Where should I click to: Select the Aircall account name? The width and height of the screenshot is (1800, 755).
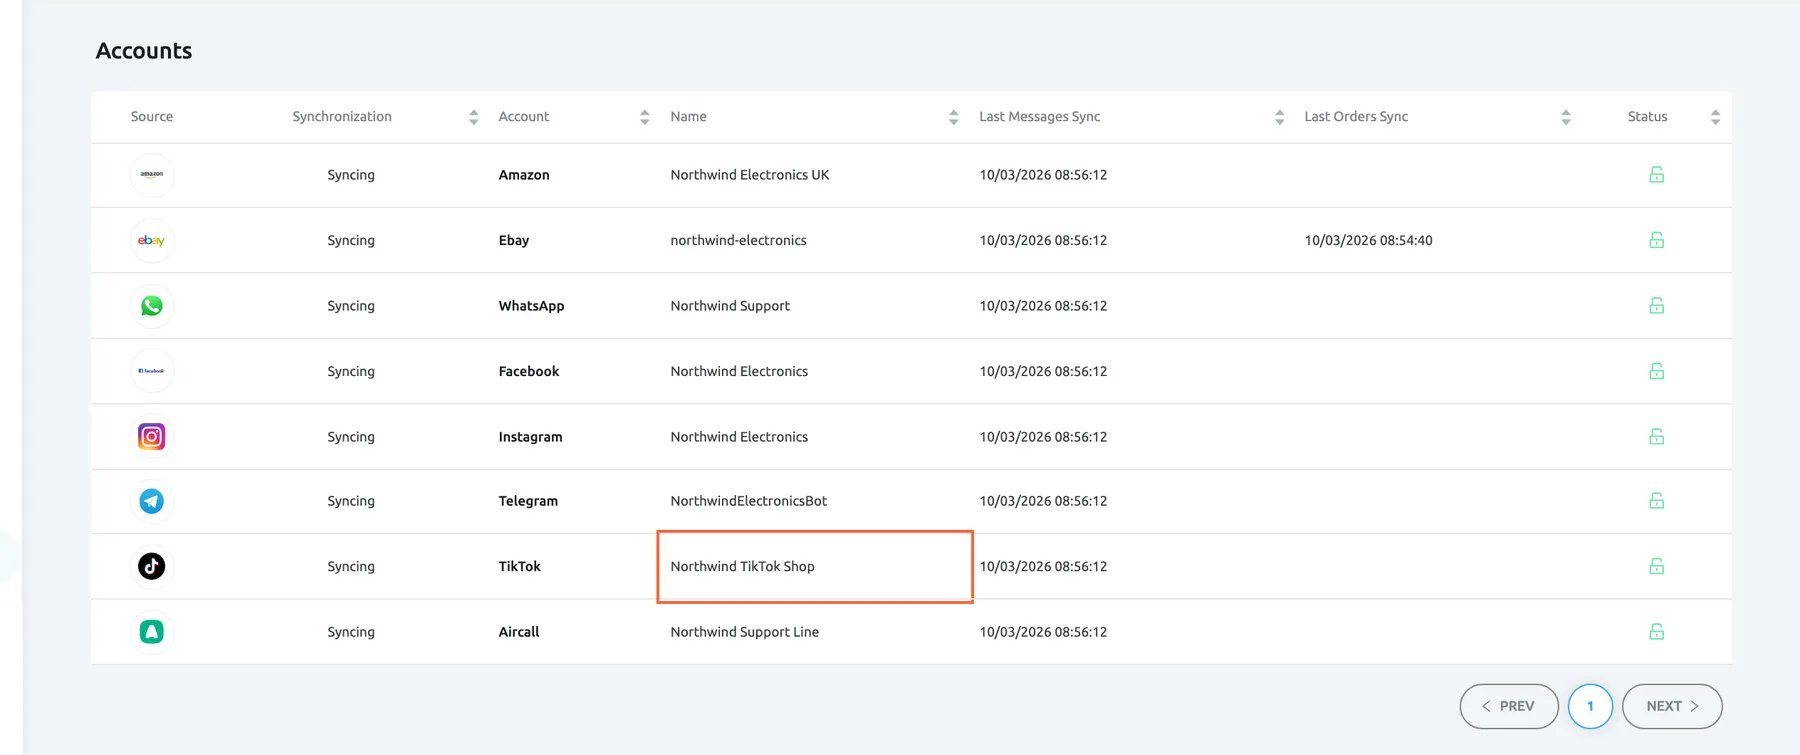click(519, 632)
